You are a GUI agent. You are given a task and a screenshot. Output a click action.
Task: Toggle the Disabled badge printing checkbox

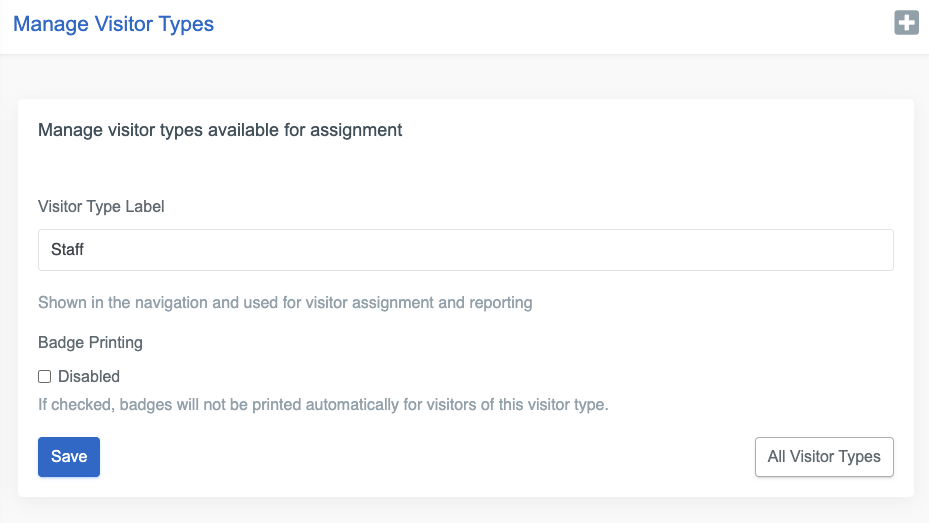(x=44, y=377)
